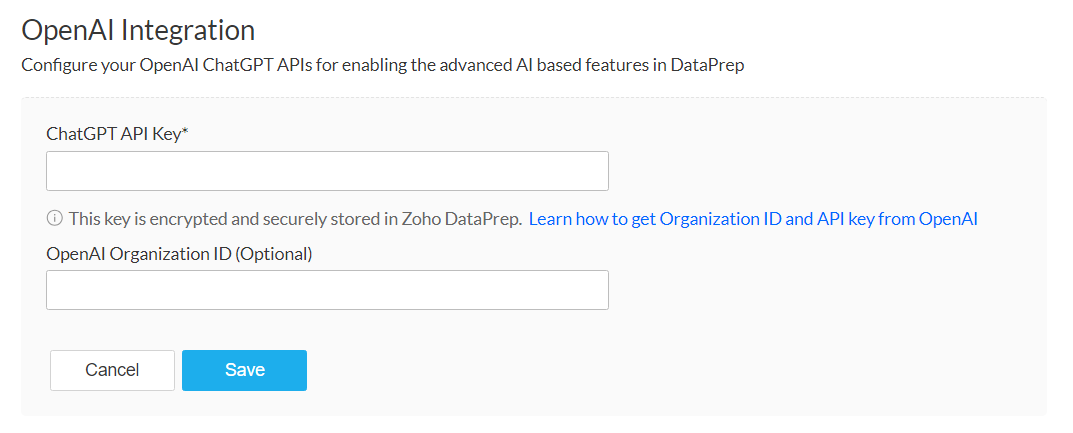Focus the OpenAI Organization ID text box

pos(327,290)
